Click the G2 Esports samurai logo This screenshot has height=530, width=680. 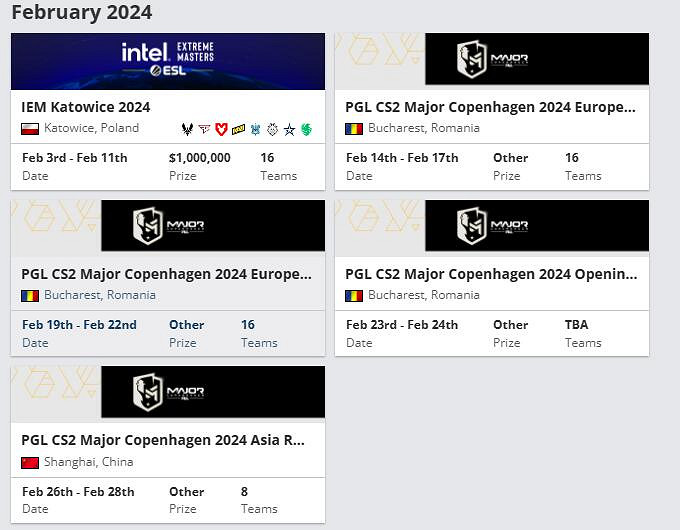click(272, 129)
